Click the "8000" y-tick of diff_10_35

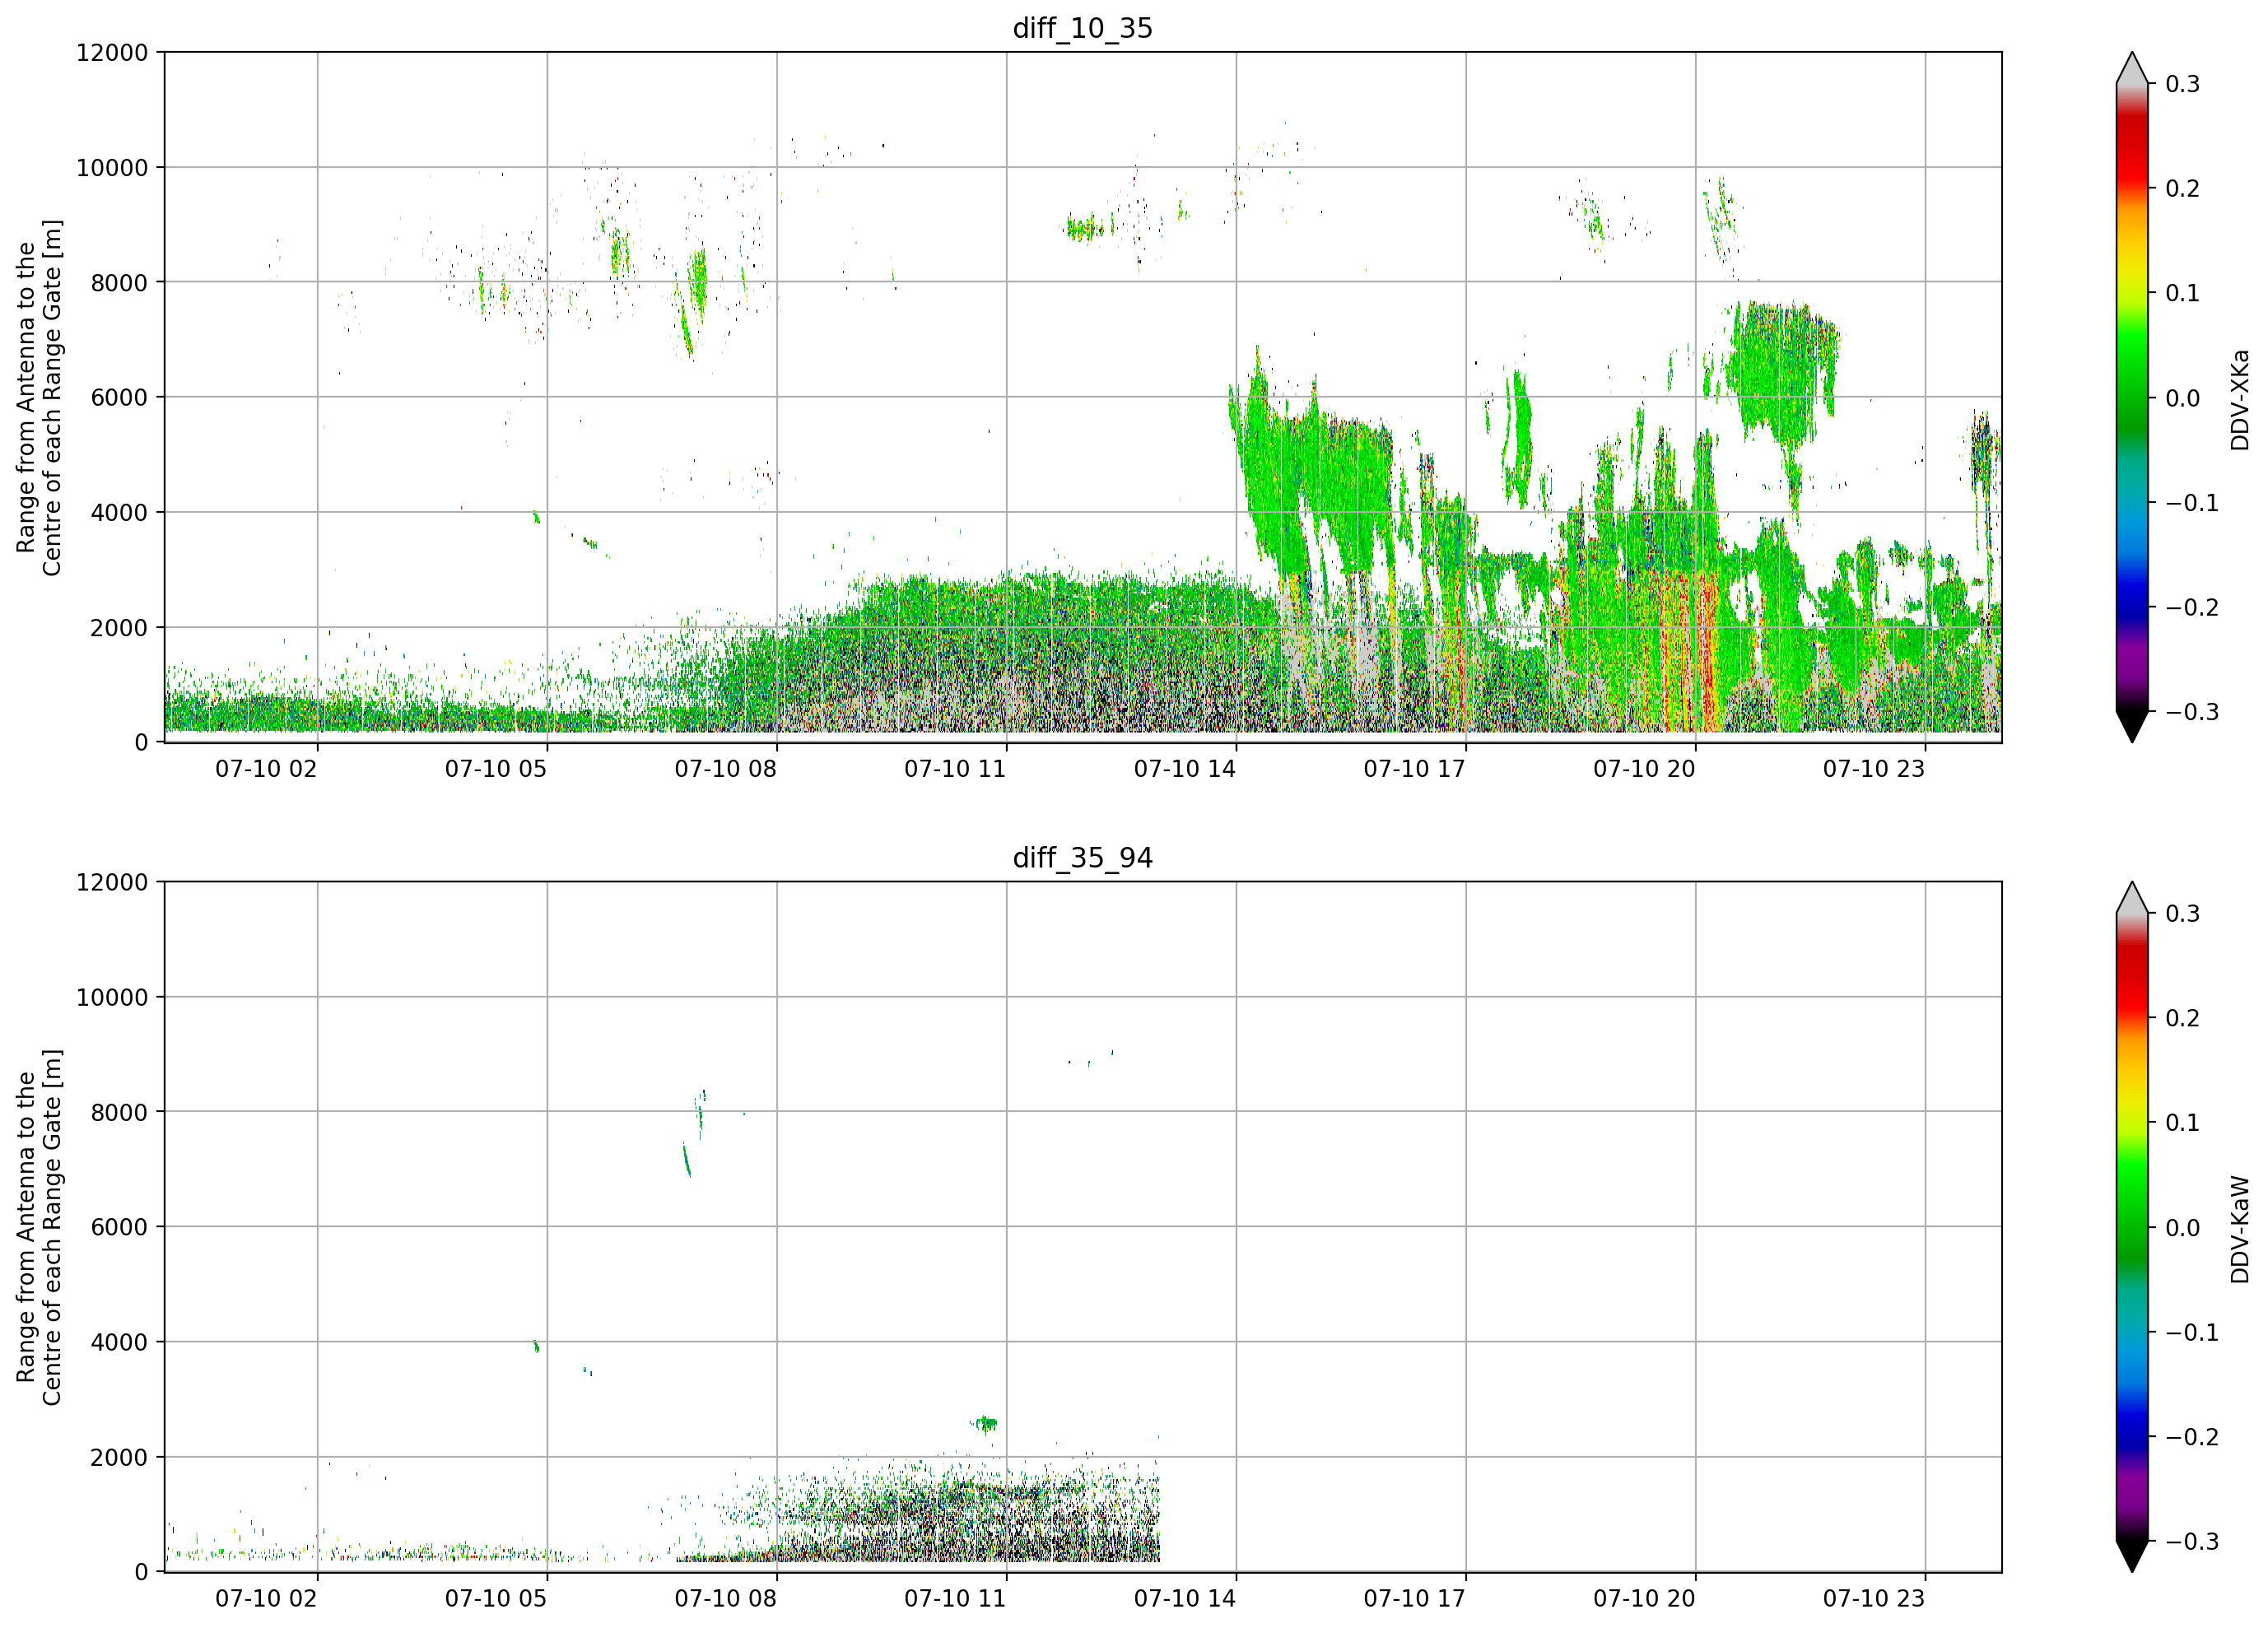coord(119,283)
